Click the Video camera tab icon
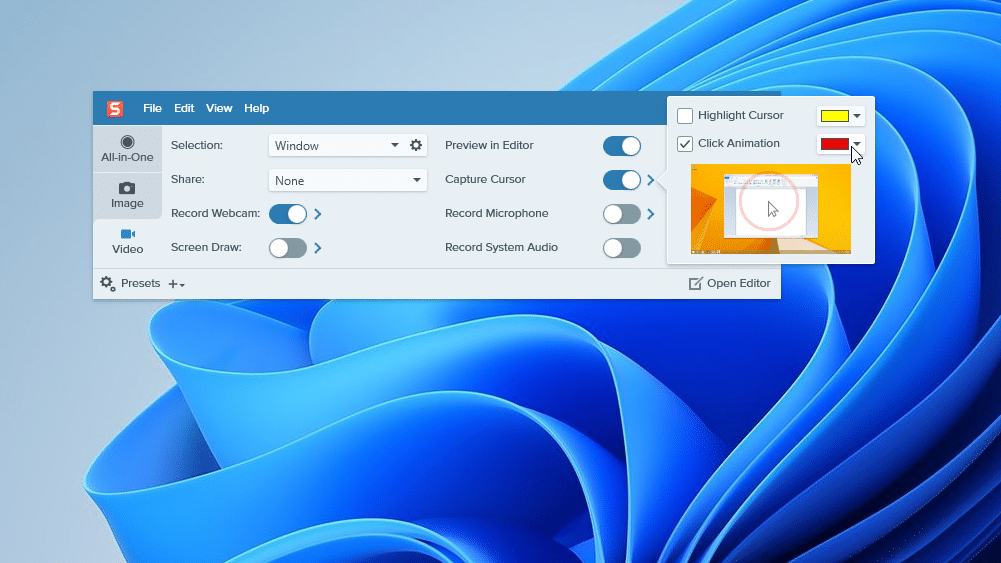 point(127,234)
